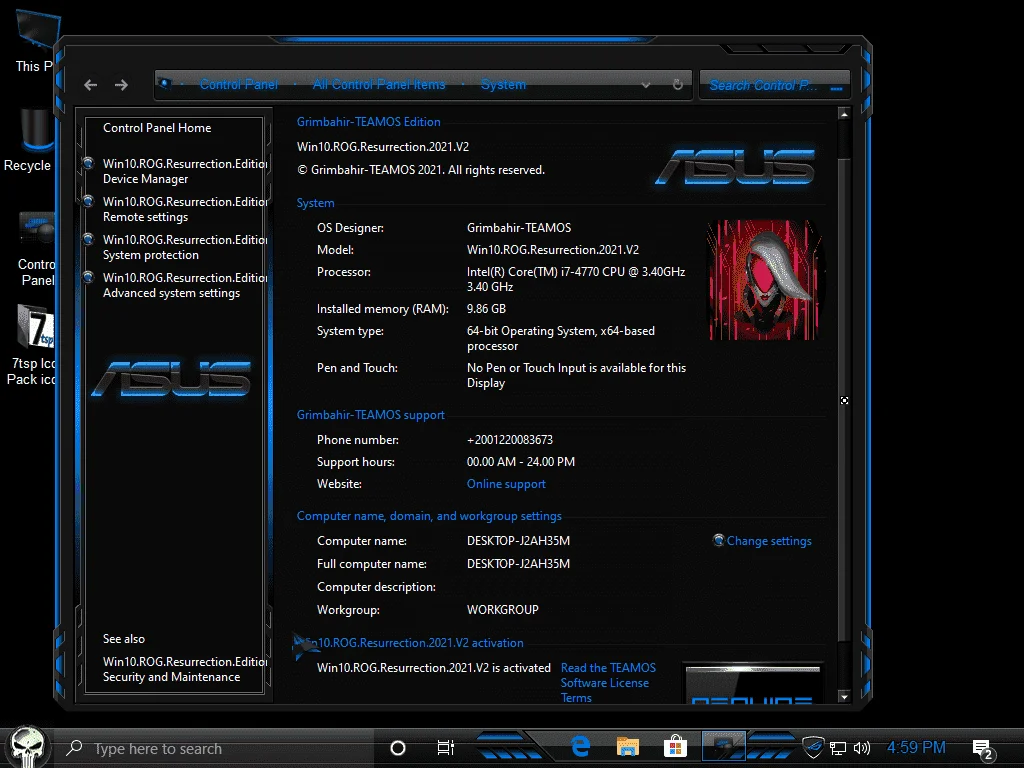Read the TEAMOS Software License Terms
Image resolution: width=1024 pixels, height=768 pixels.
pos(608,682)
